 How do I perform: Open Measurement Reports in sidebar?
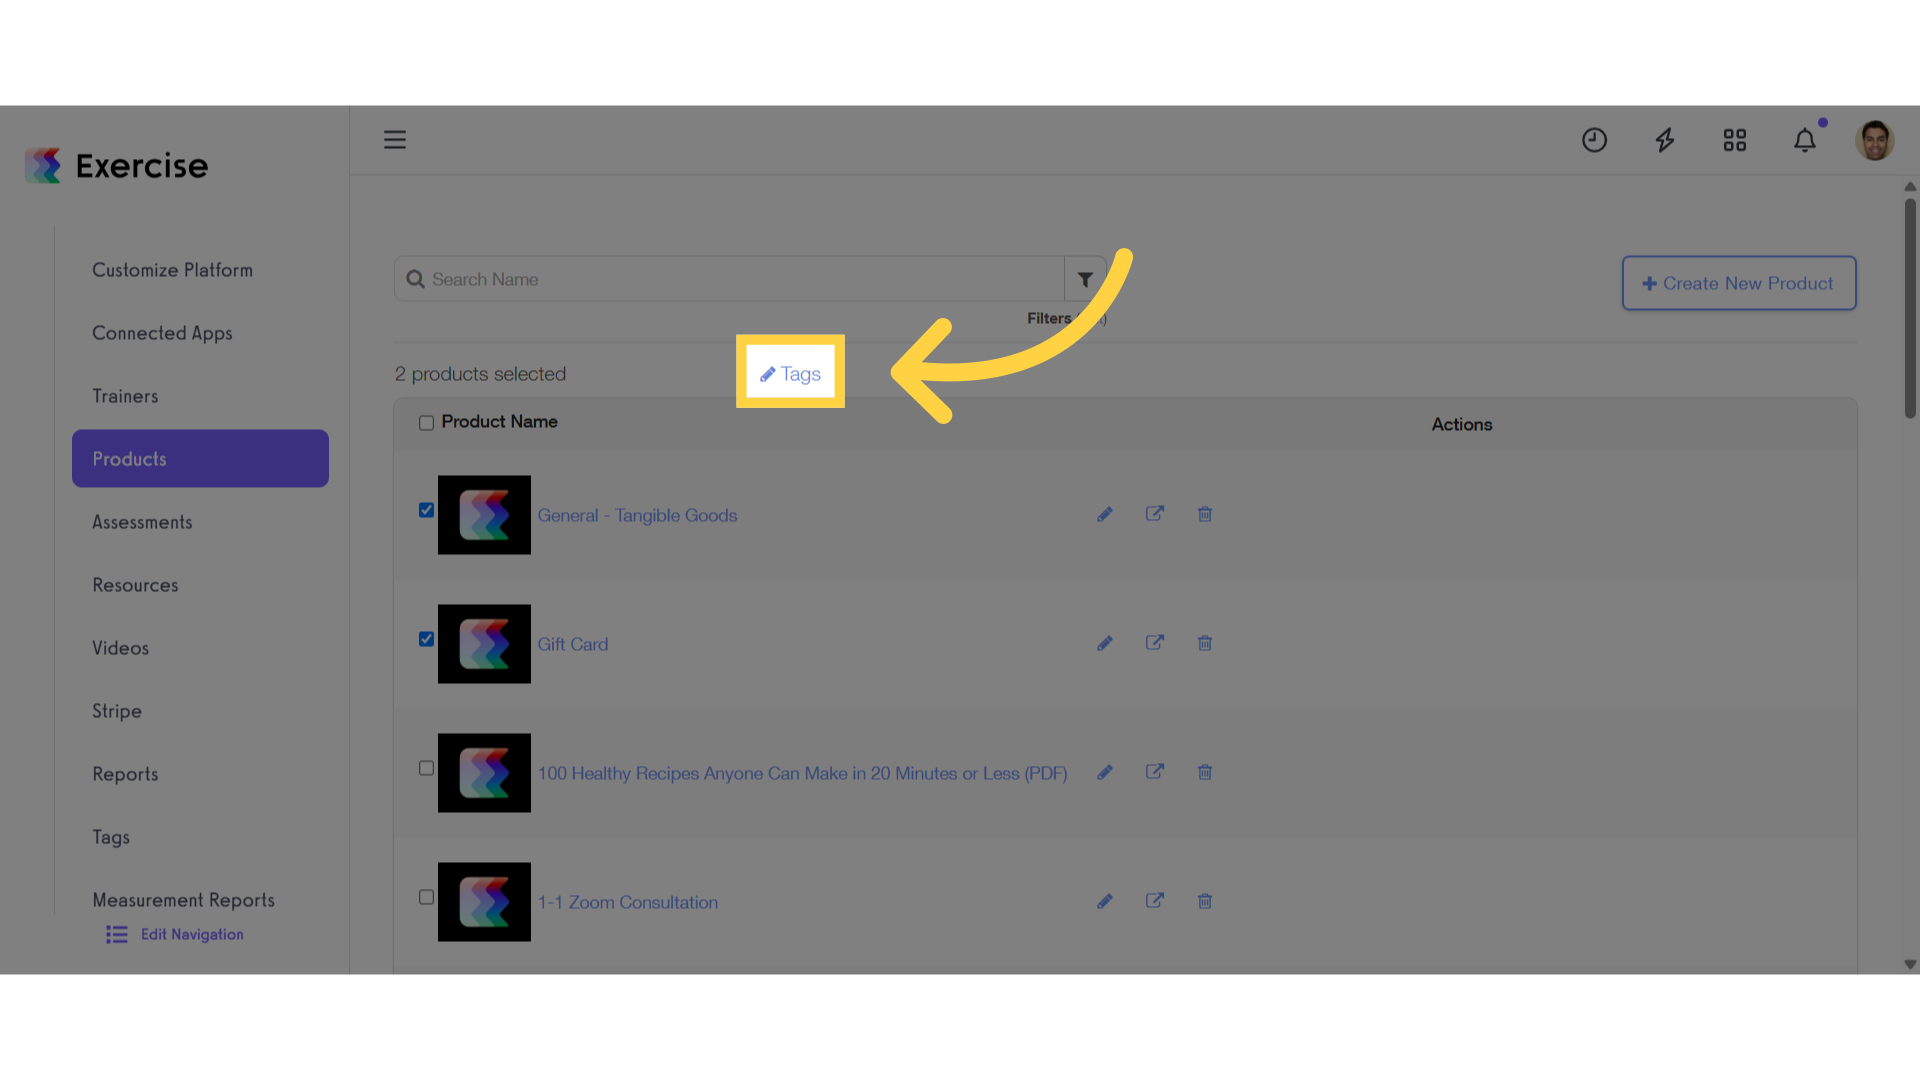pyautogui.click(x=183, y=900)
